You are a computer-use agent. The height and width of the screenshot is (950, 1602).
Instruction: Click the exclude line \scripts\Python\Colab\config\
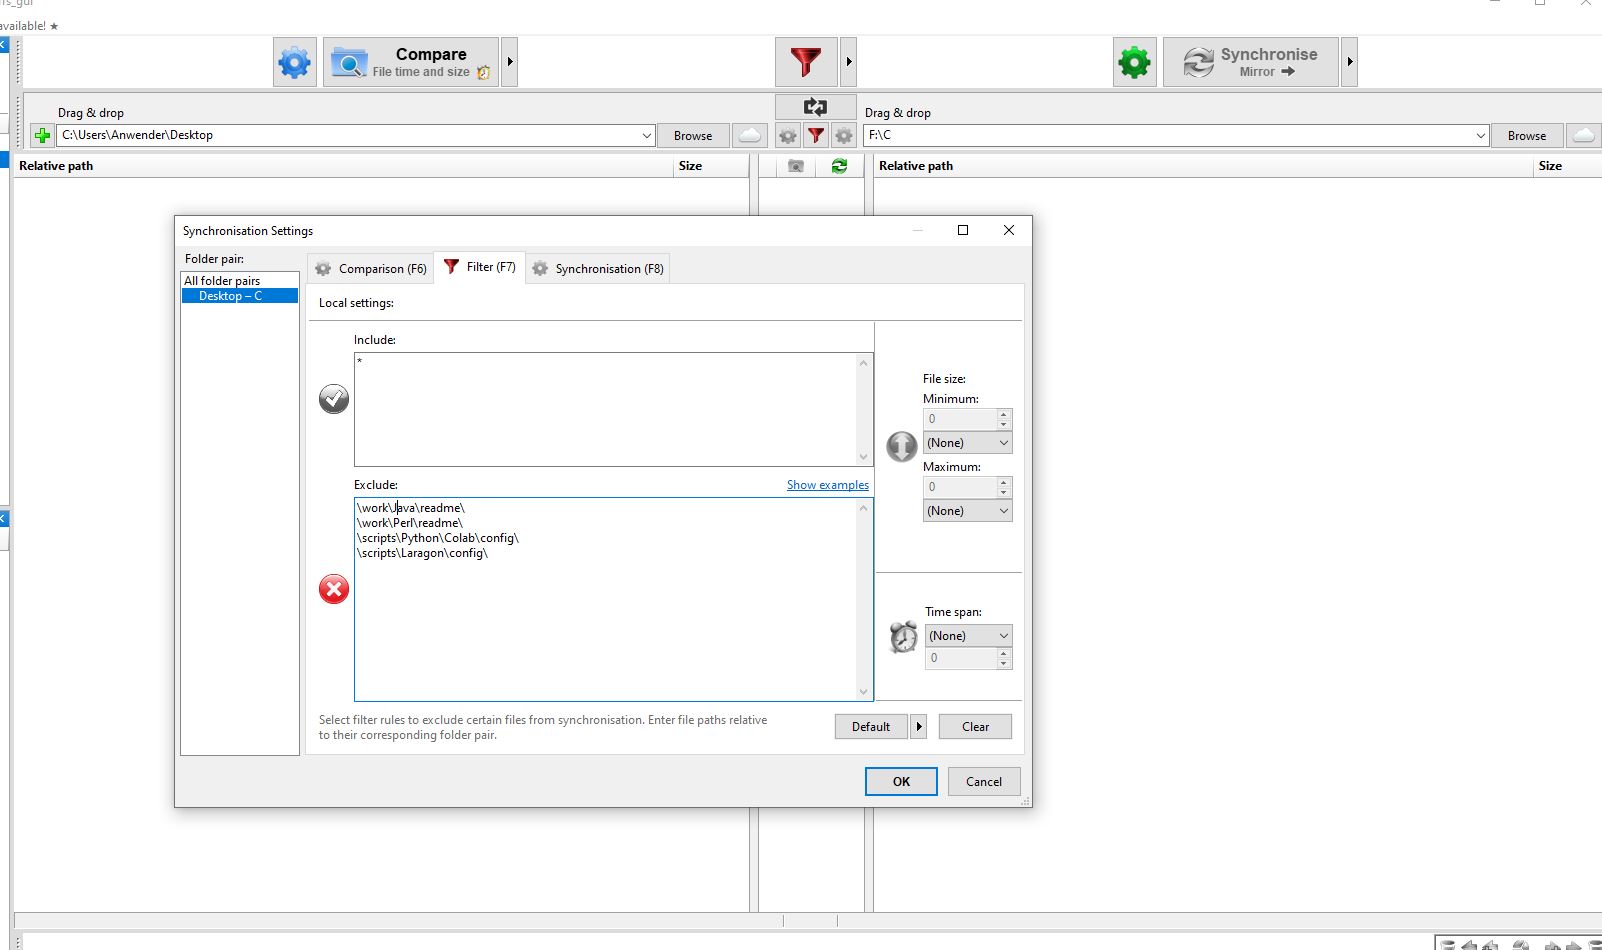click(x=438, y=538)
